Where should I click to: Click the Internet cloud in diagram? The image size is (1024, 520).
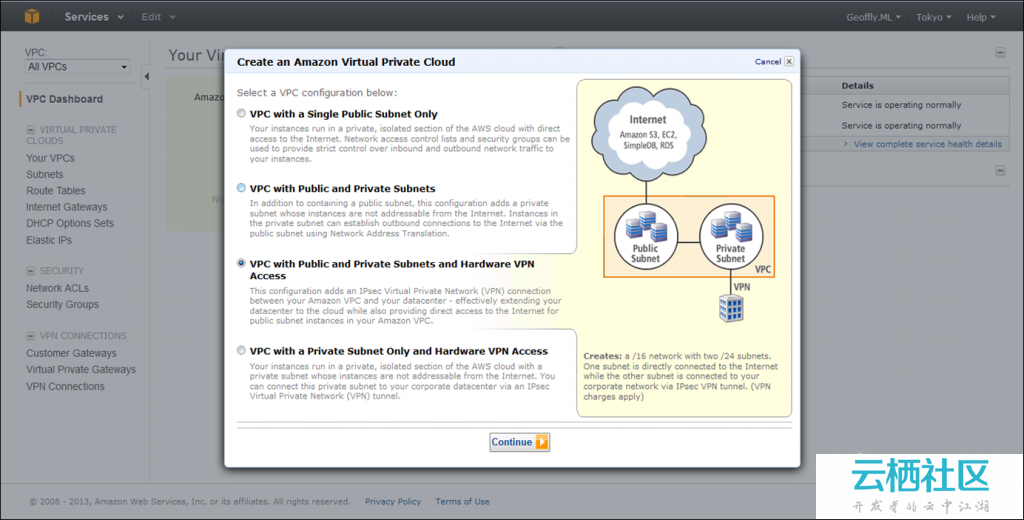(647, 132)
